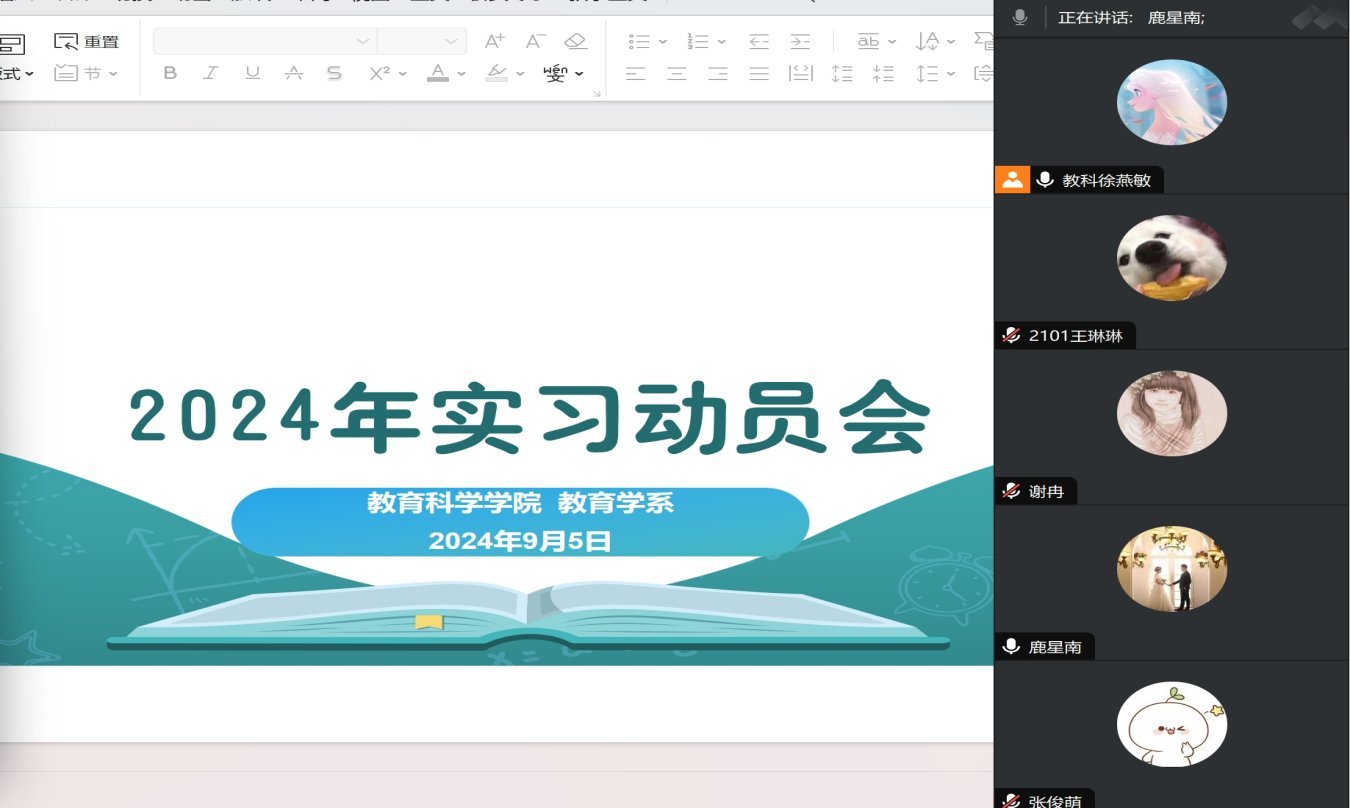Toggle the muted microphone icon for 谢冉
The height and width of the screenshot is (808, 1350).
click(x=1012, y=491)
